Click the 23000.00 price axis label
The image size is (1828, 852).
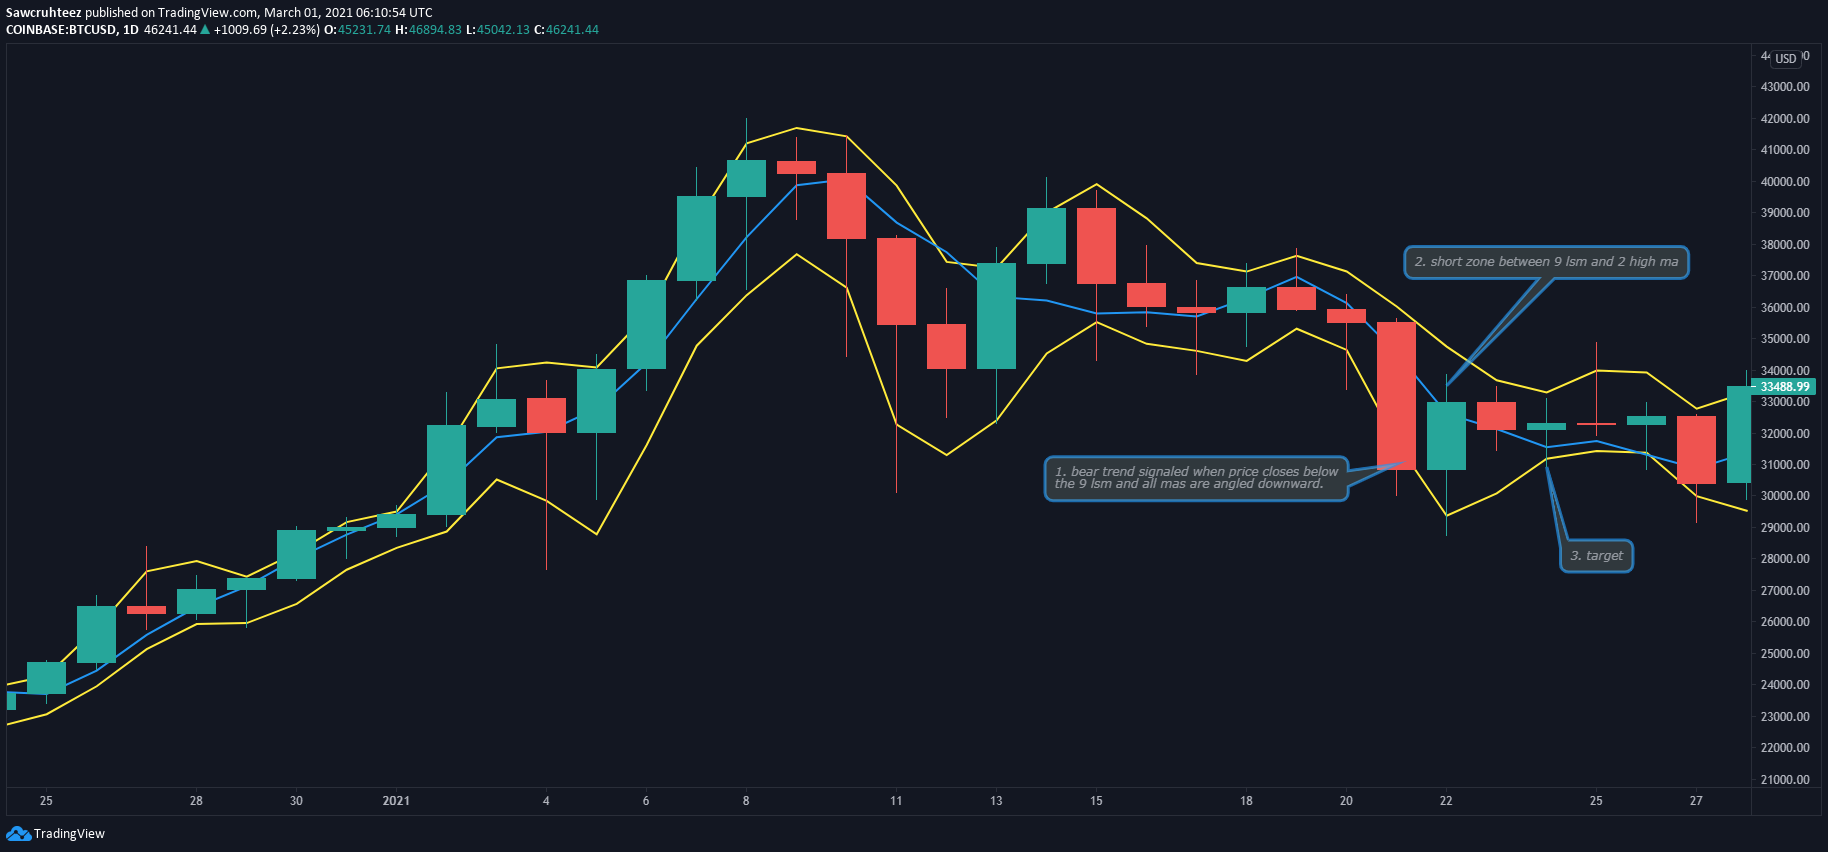pyautogui.click(x=1785, y=717)
